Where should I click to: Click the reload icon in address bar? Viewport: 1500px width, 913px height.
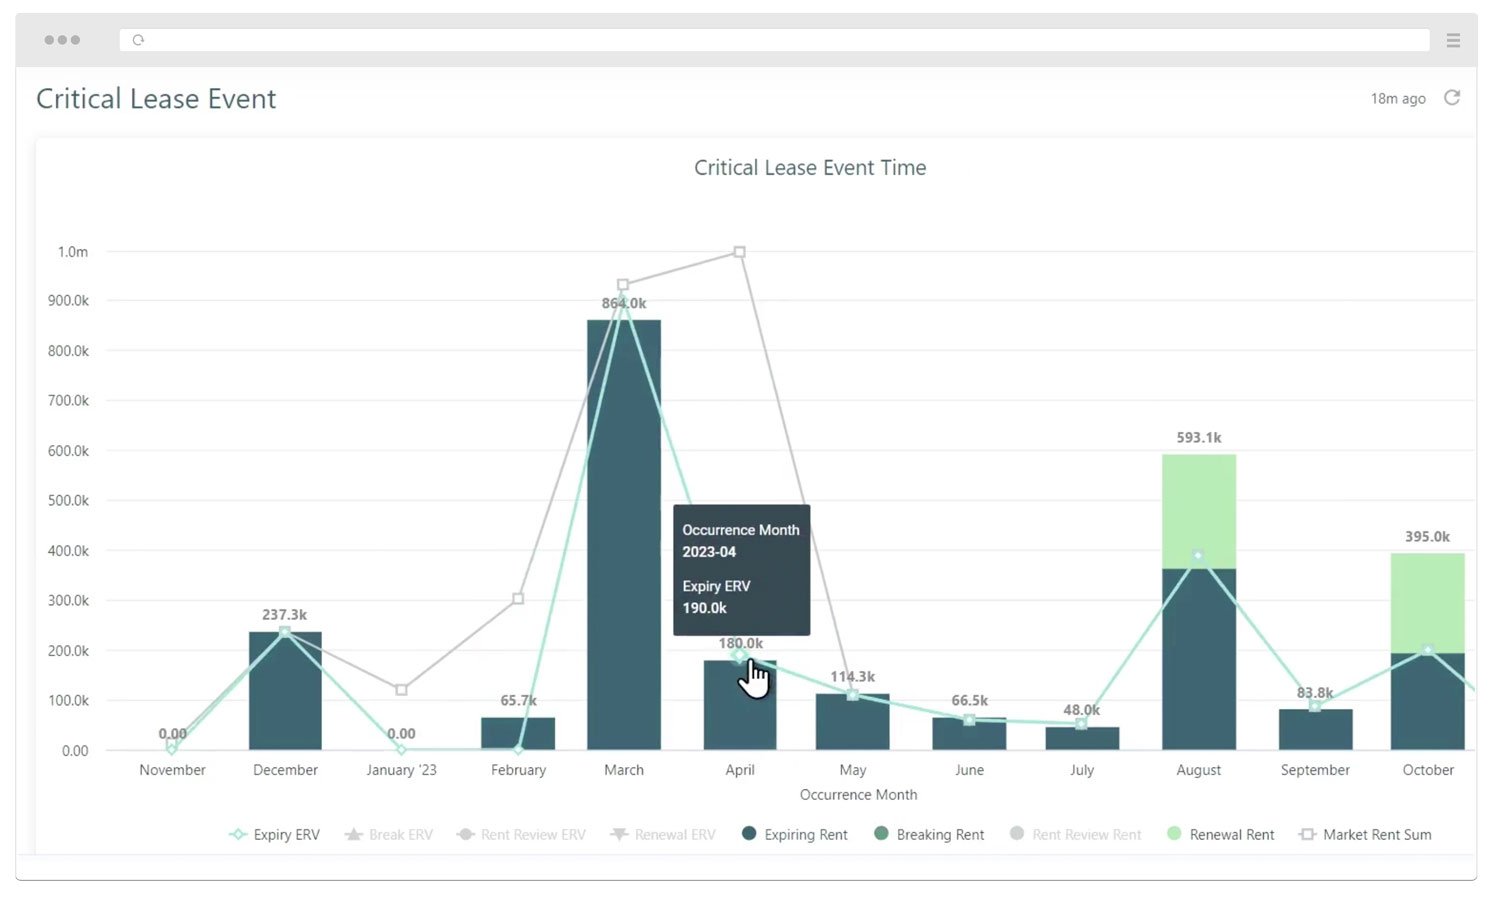click(x=138, y=40)
